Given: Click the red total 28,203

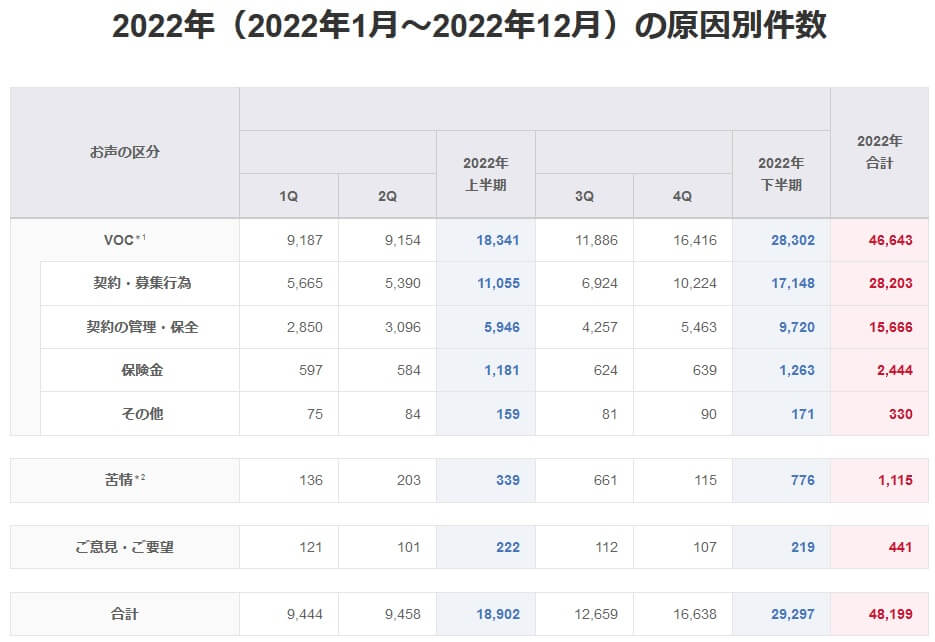Looking at the screenshot, I should [x=890, y=283].
